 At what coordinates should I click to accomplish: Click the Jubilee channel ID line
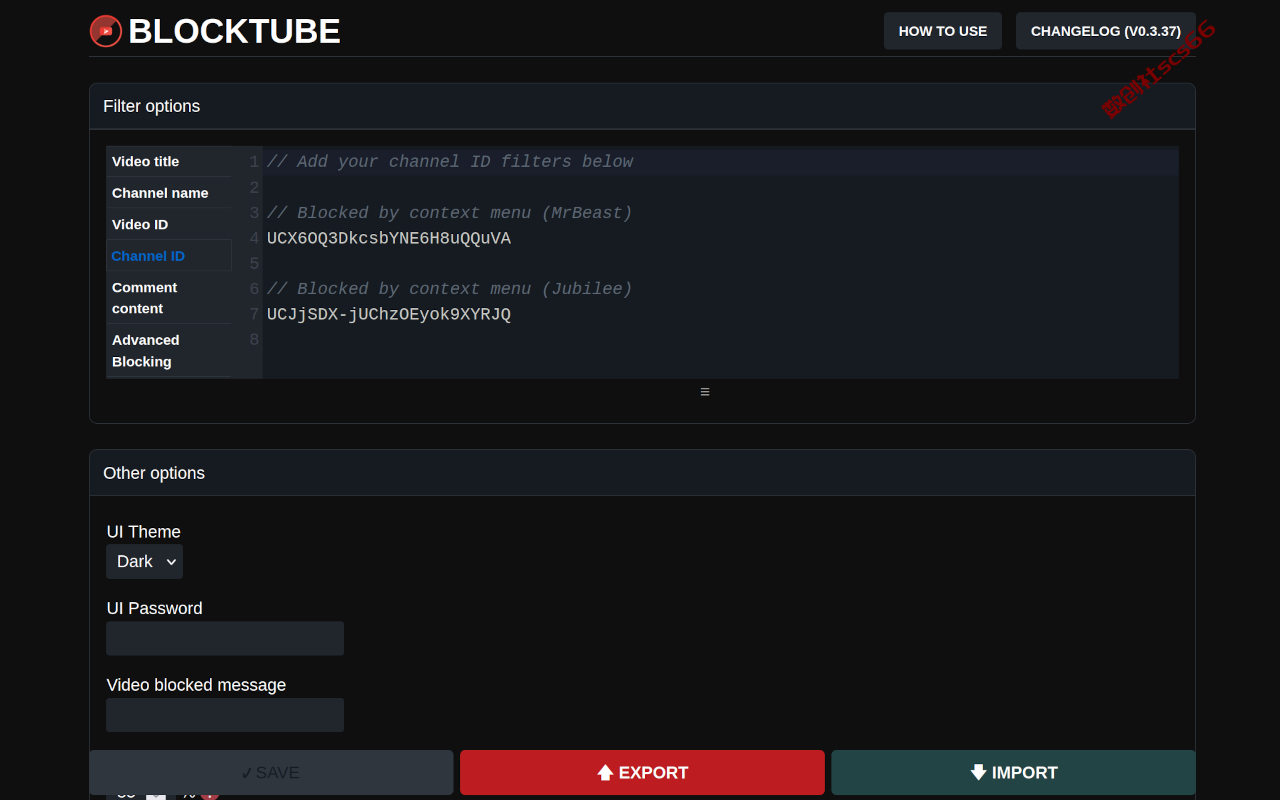point(389,314)
